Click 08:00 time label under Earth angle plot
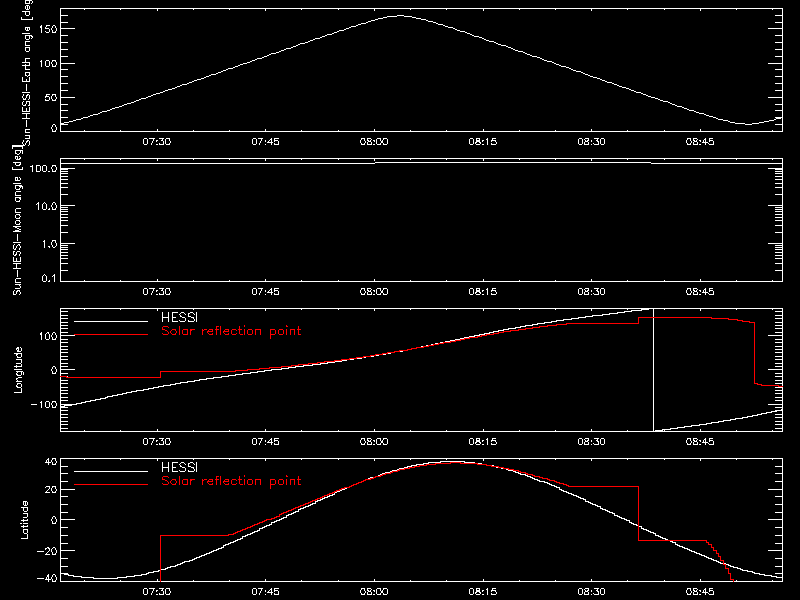Screen dimensions: 800x600 point(374,142)
